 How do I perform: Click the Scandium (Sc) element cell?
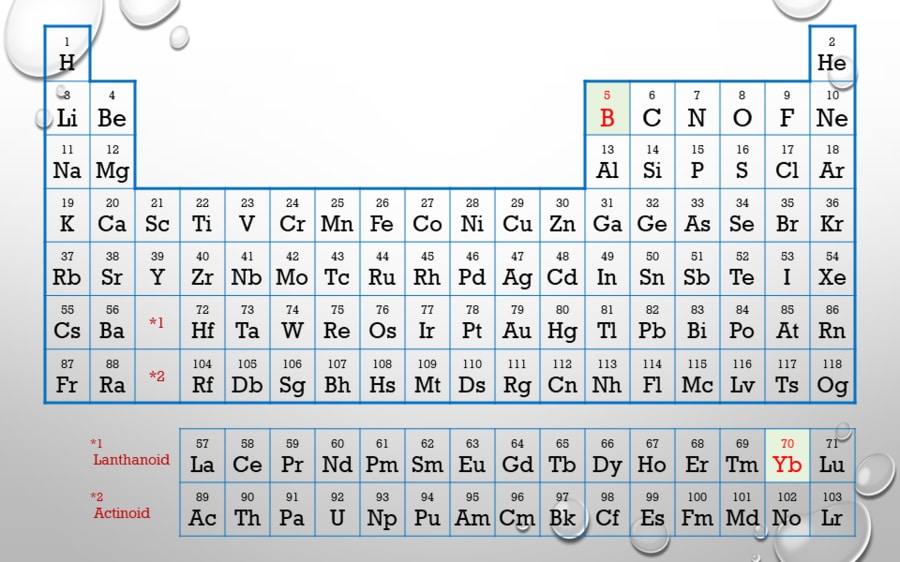click(157, 215)
